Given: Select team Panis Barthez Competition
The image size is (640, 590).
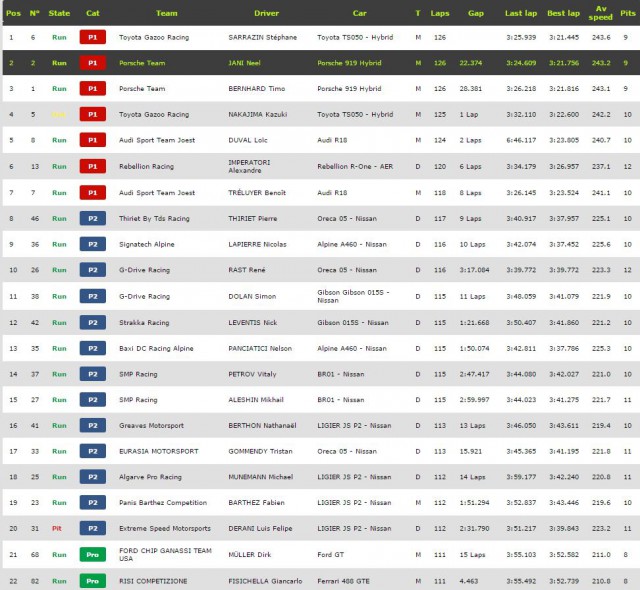Looking at the screenshot, I should tap(163, 502).
